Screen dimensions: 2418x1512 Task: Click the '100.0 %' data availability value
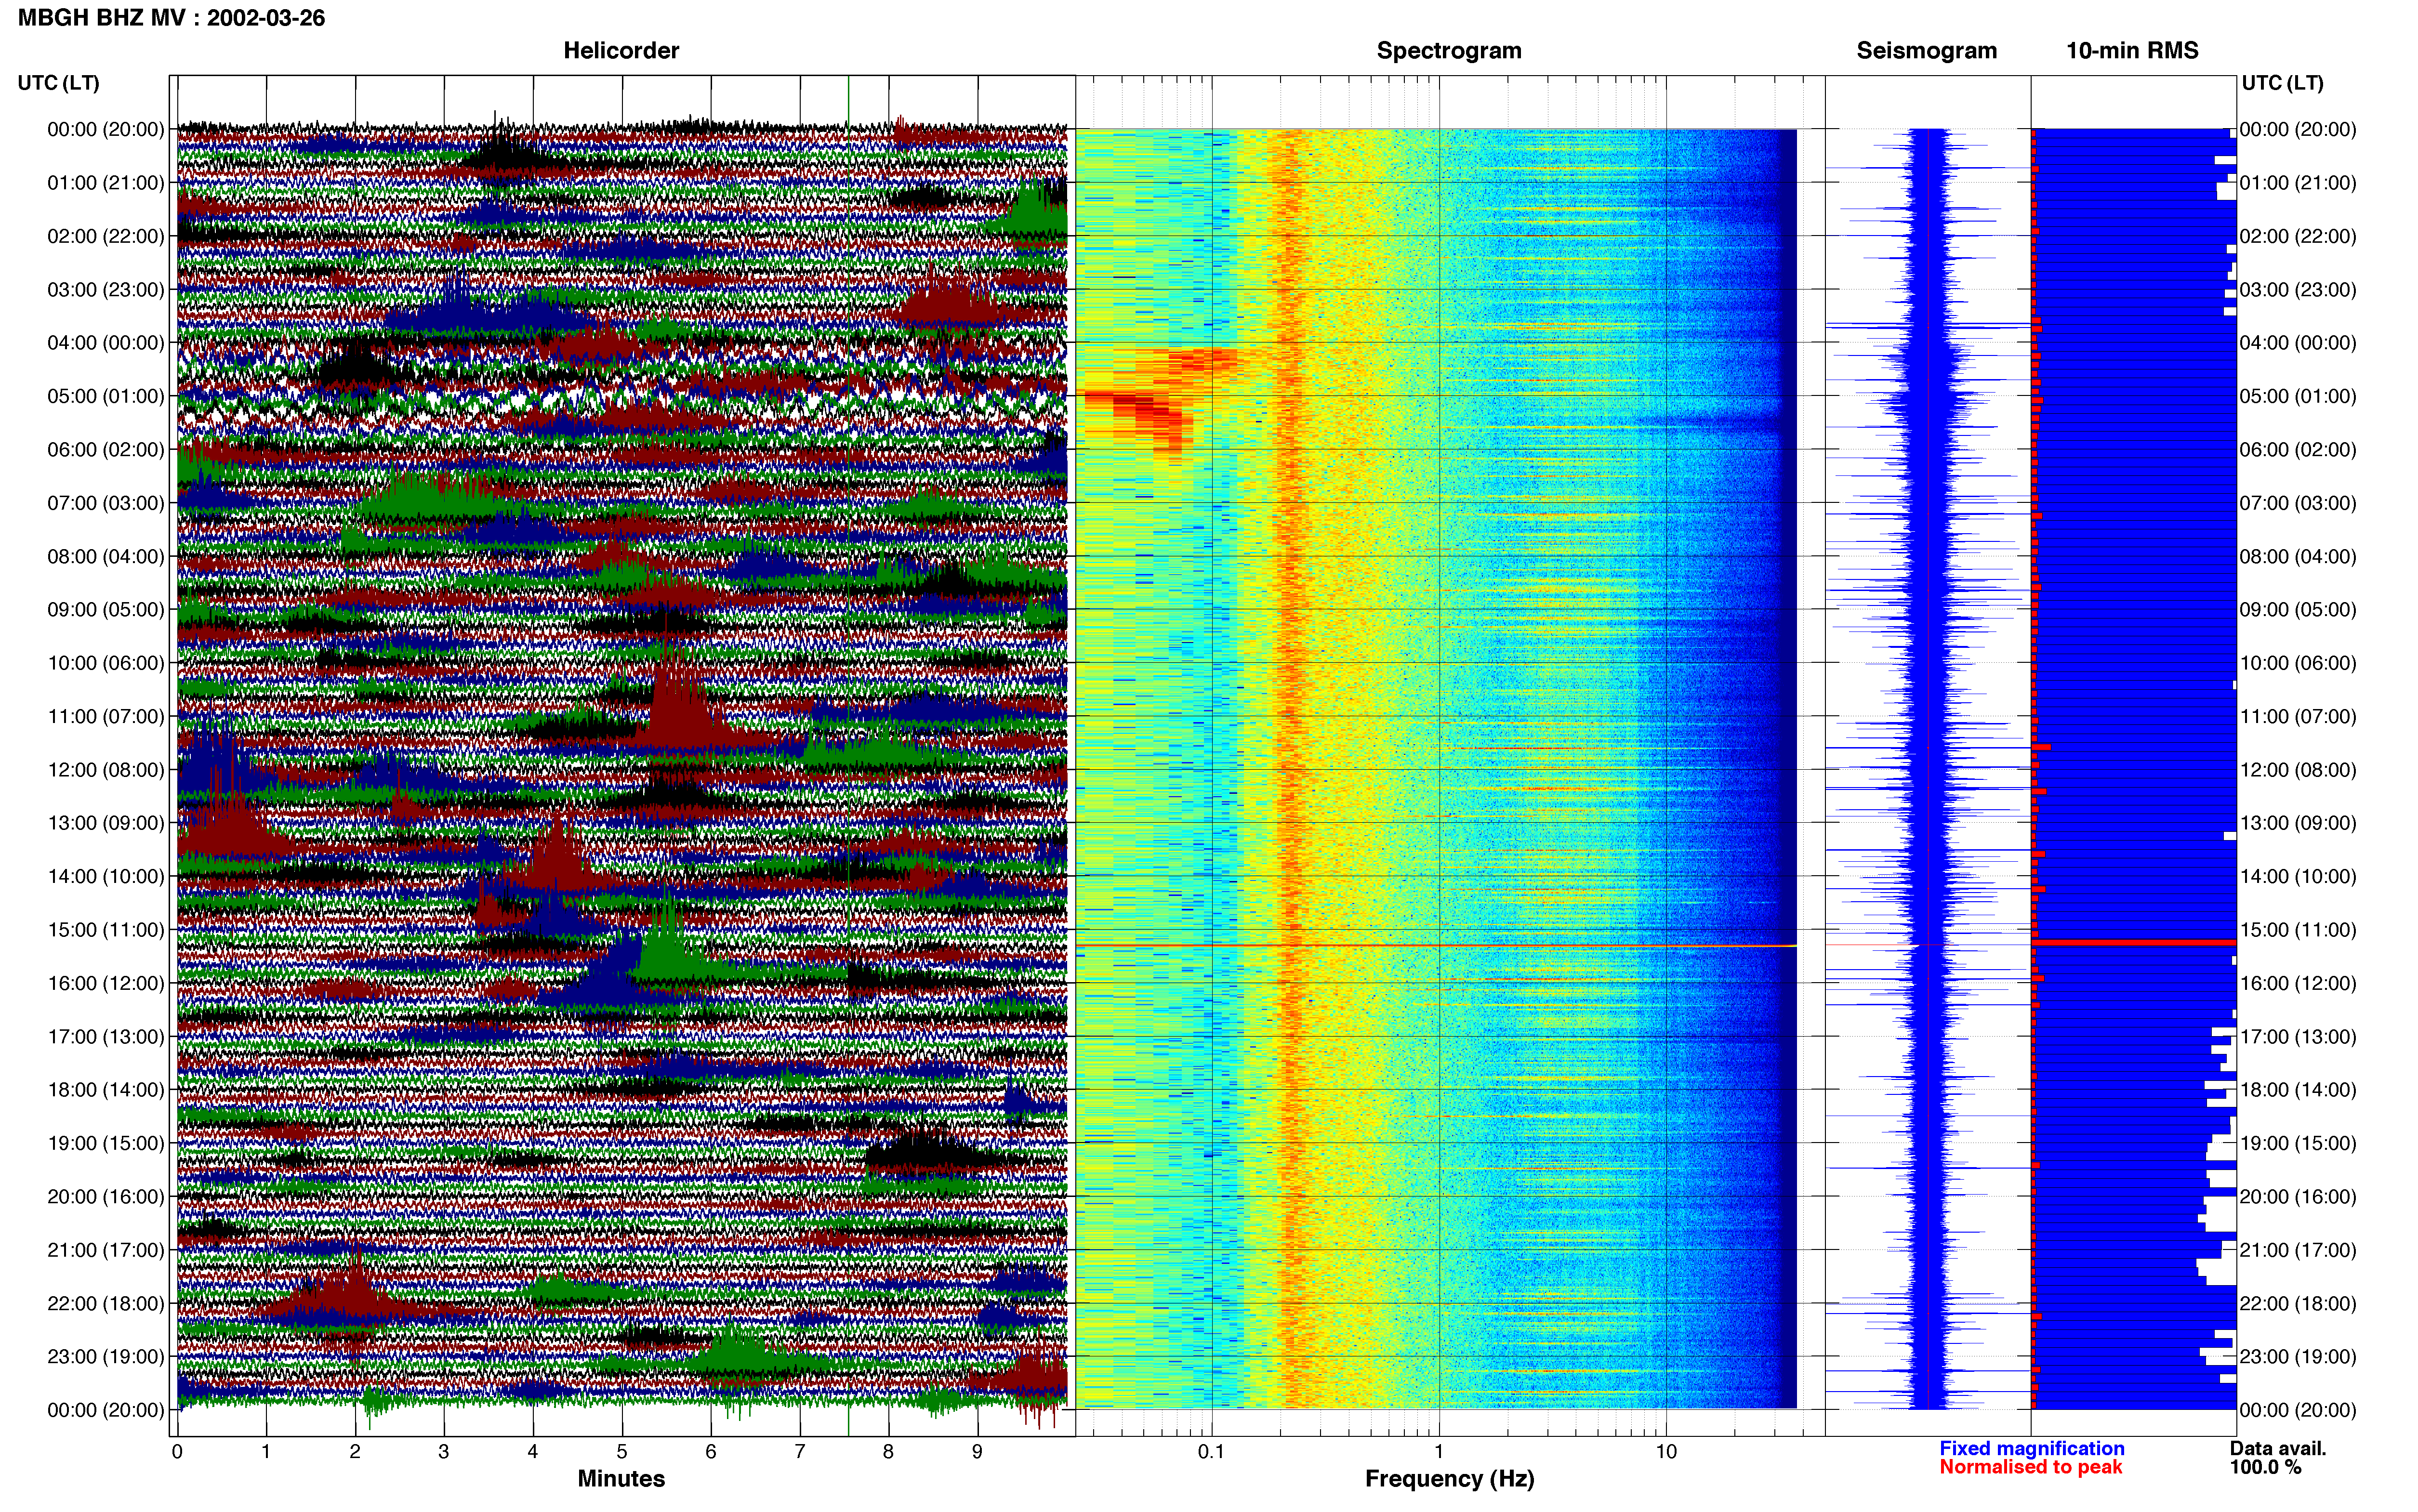tap(2265, 1468)
